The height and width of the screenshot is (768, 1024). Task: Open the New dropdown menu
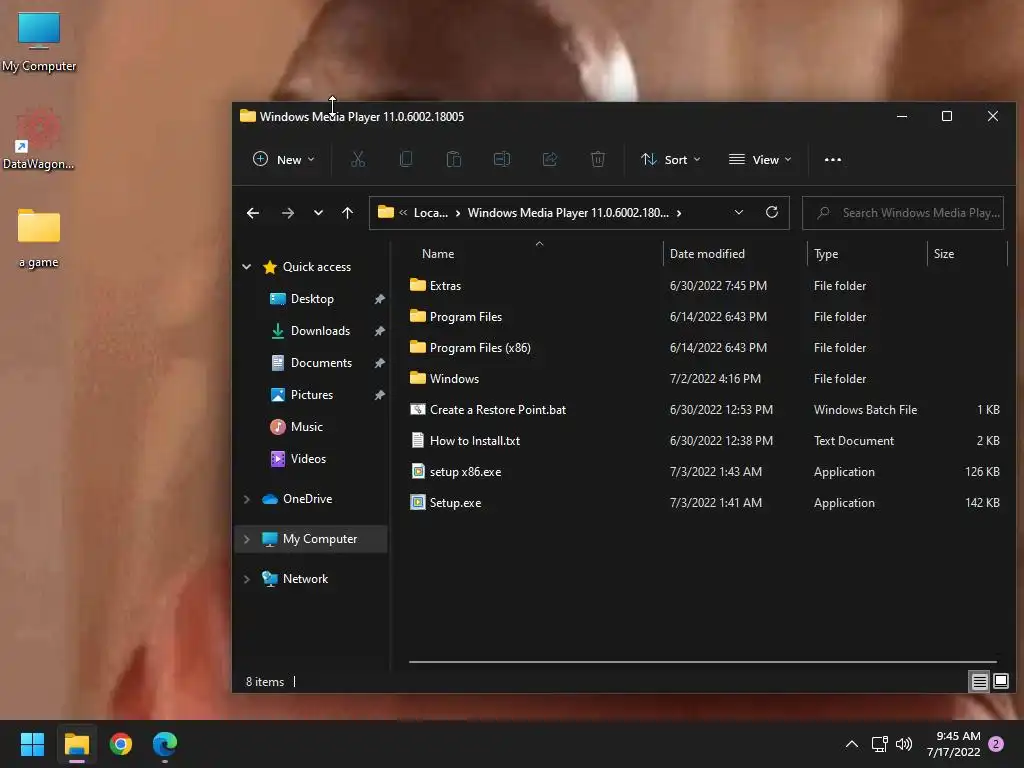(283, 159)
